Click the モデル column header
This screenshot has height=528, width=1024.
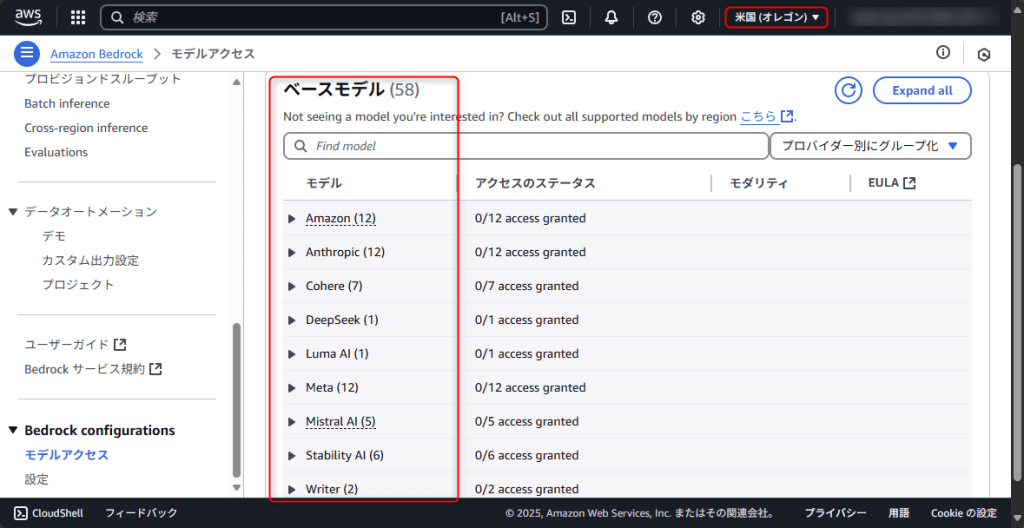pos(324,184)
